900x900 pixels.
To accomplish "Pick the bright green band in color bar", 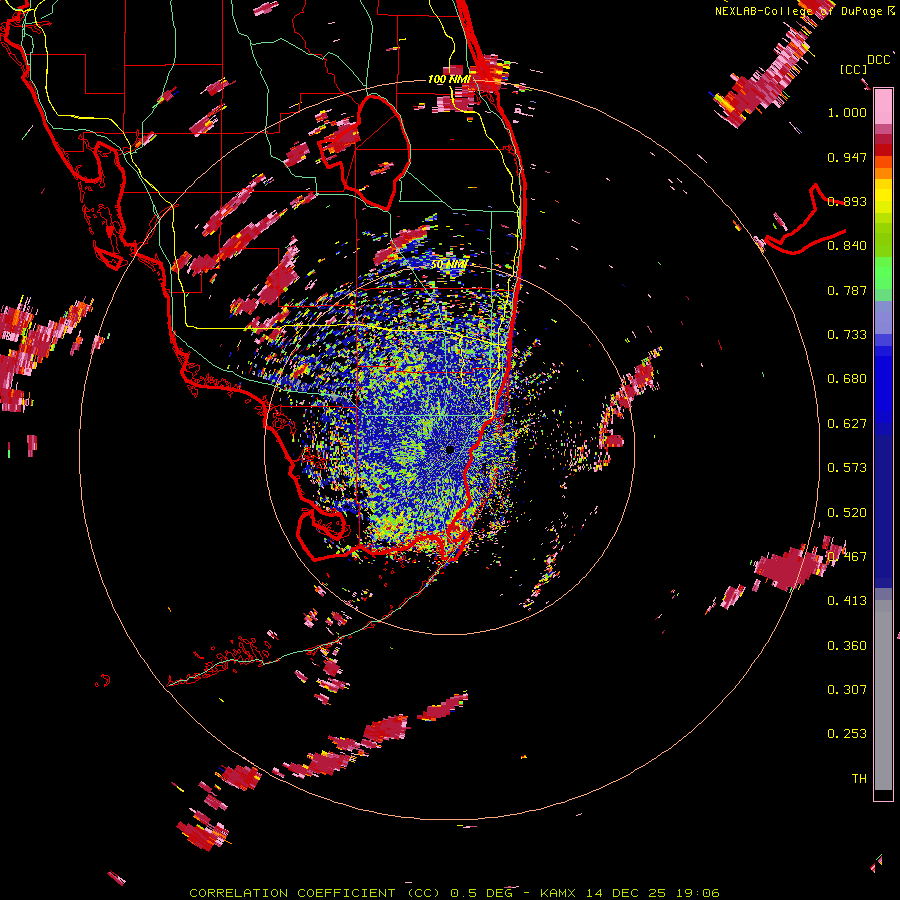I will click(883, 273).
